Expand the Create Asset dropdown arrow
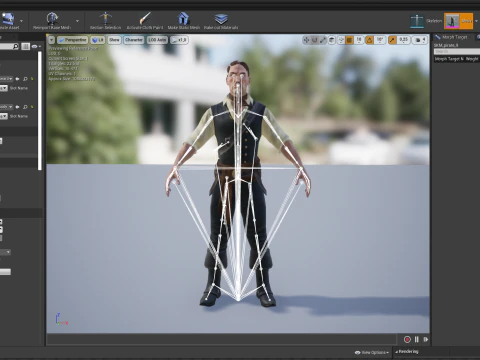The height and width of the screenshot is (360, 480). (22, 21)
